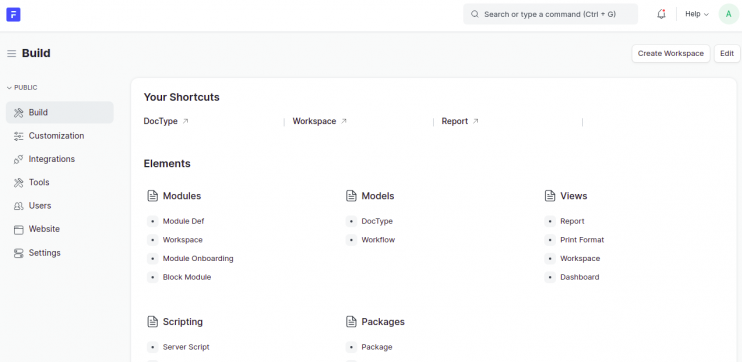Image resolution: width=742 pixels, height=362 pixels.
Task: Click the arrow icon beside the Report shortcut
Action: pos(476,121)
